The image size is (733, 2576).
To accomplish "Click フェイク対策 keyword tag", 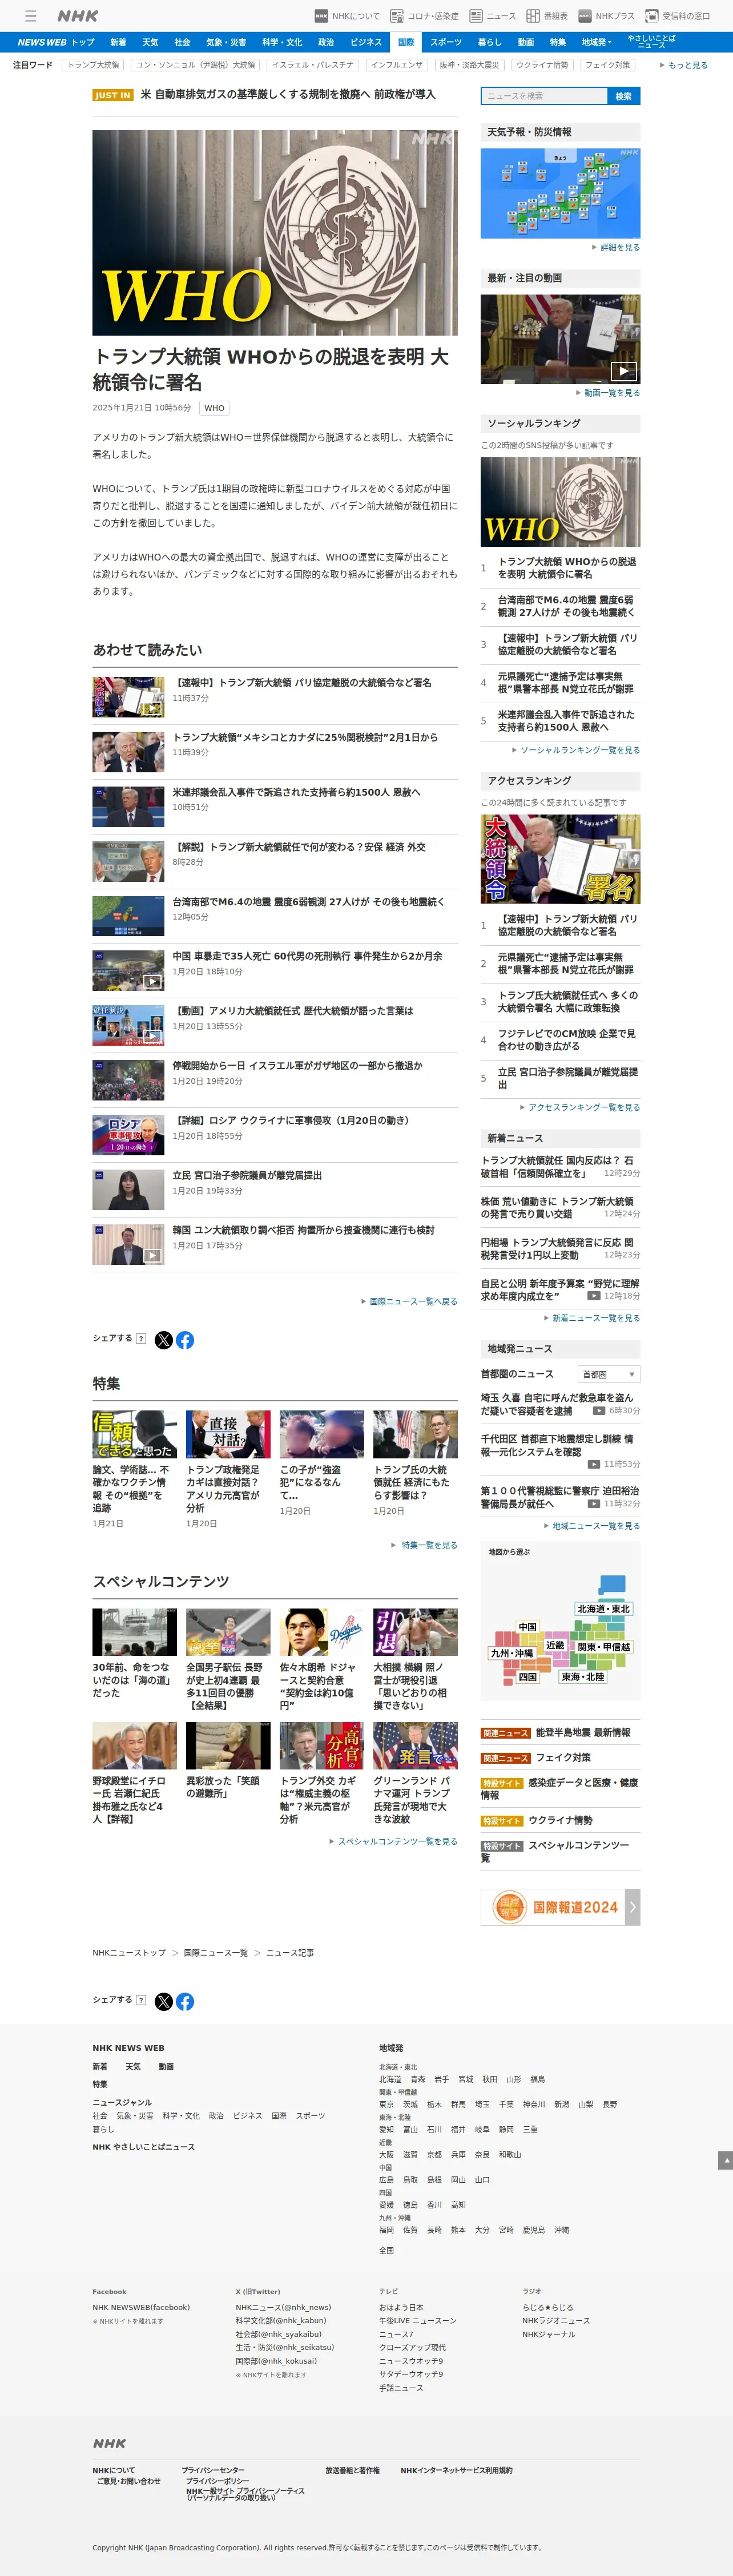I will (x=608, y=65).
